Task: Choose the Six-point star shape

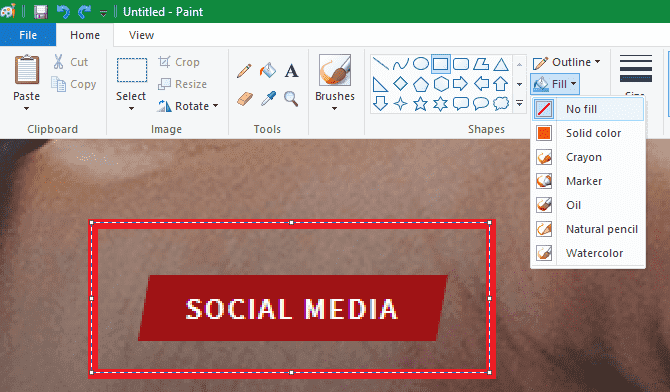Action: pos(441,103)
